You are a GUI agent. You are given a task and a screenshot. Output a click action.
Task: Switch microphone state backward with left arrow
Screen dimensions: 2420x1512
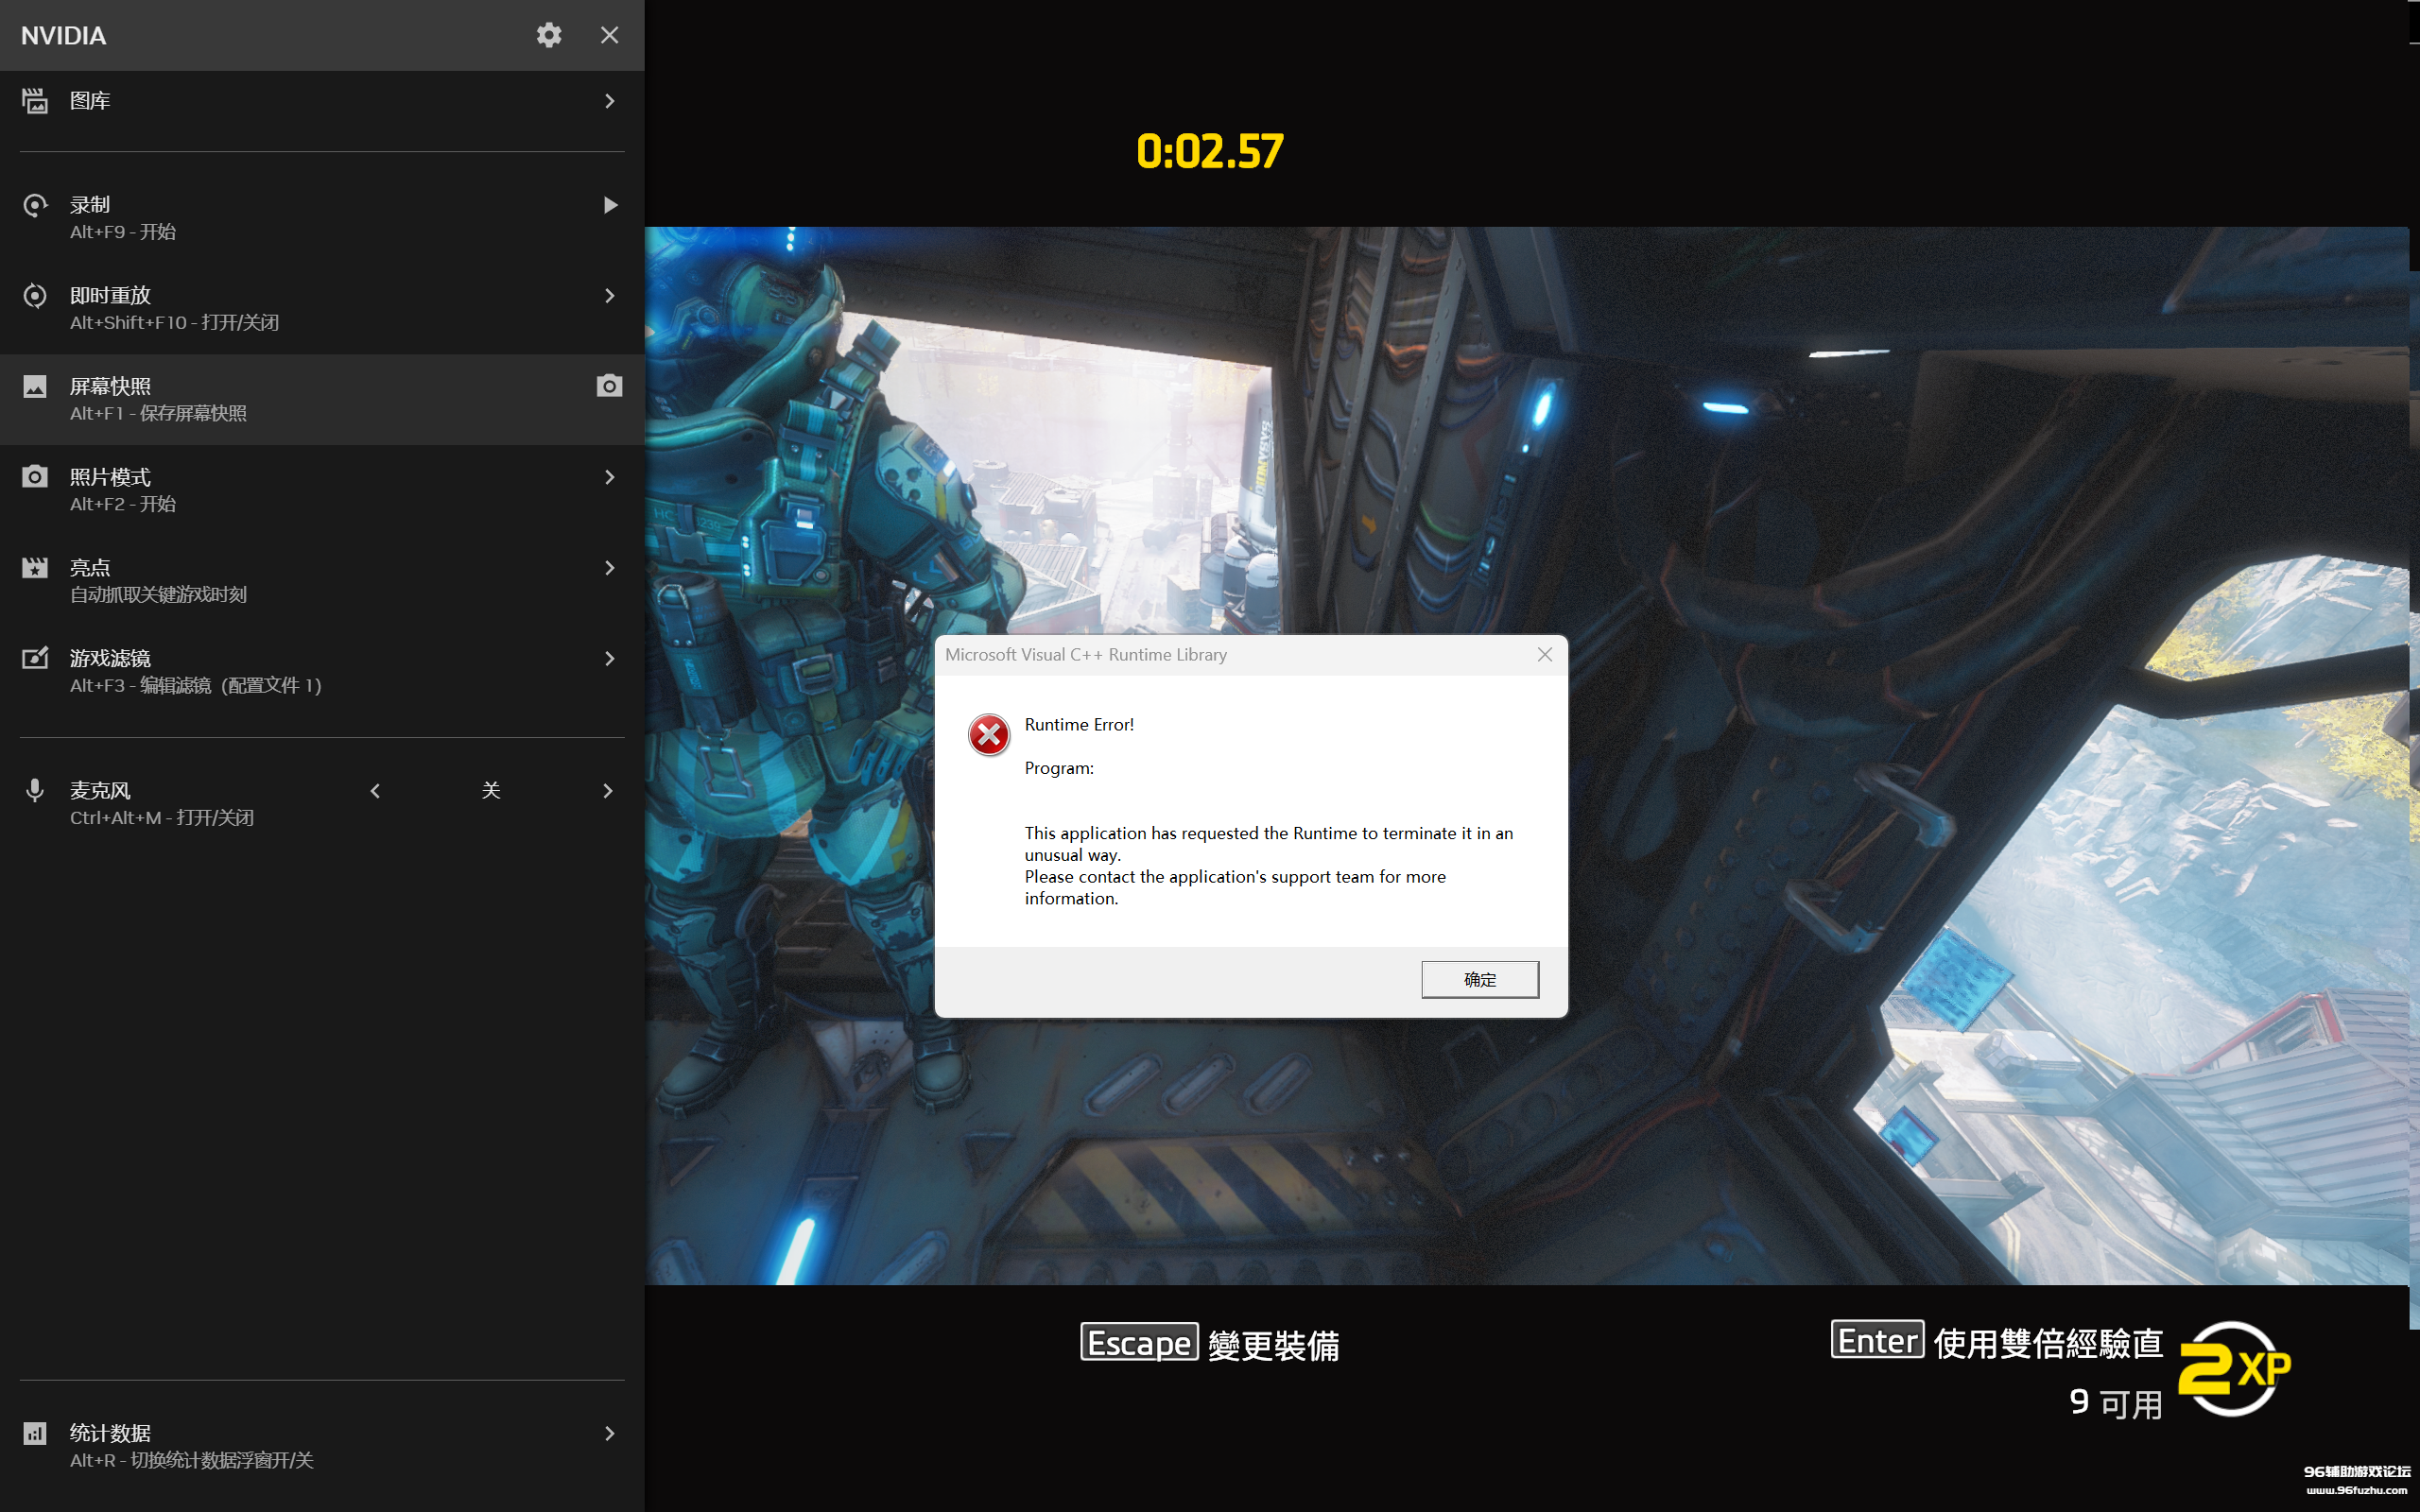[375, 790]
